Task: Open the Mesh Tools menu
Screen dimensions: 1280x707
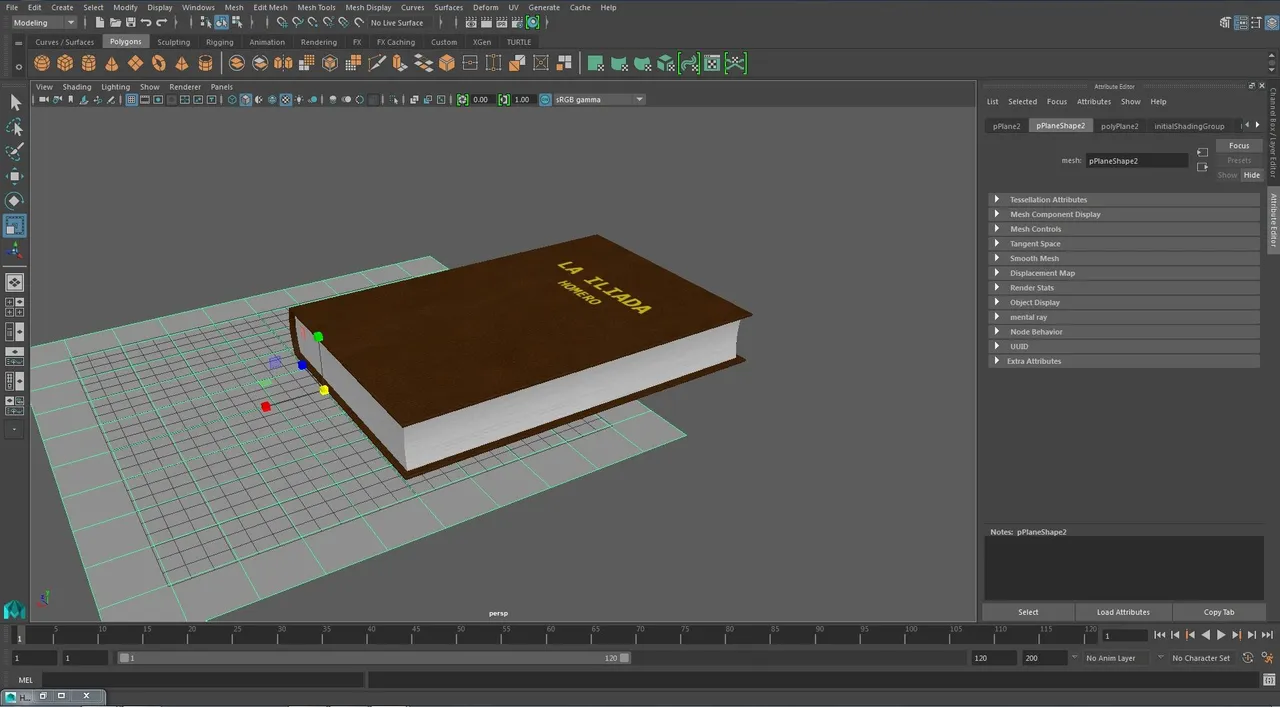Action: [316, 7]
